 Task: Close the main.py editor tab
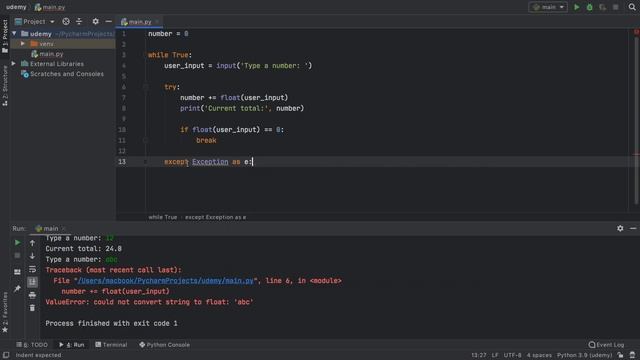pyautogui.click(x=157, y=22)
